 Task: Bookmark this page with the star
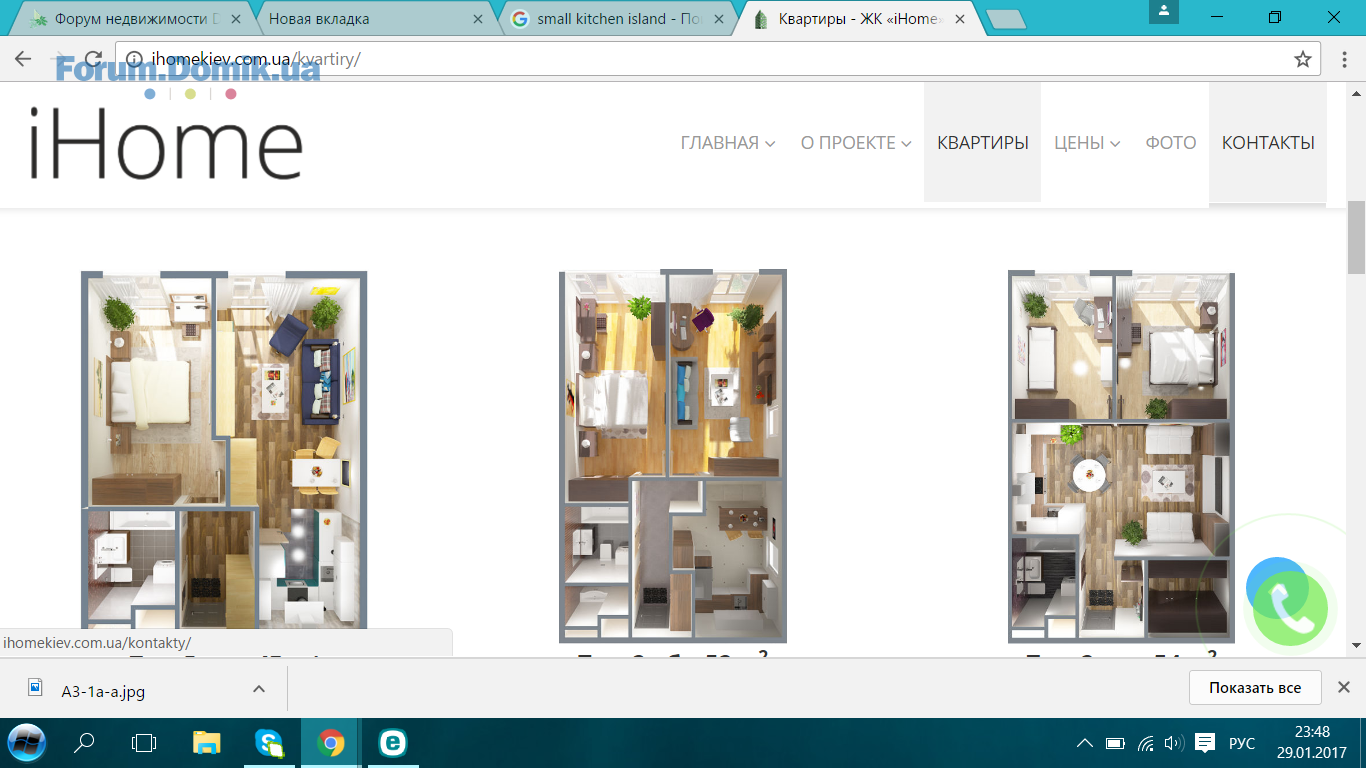coord(1303,59)
